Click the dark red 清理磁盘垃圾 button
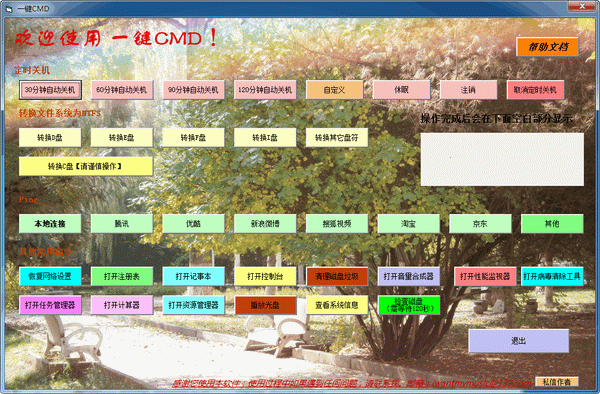 pos(337,276)
